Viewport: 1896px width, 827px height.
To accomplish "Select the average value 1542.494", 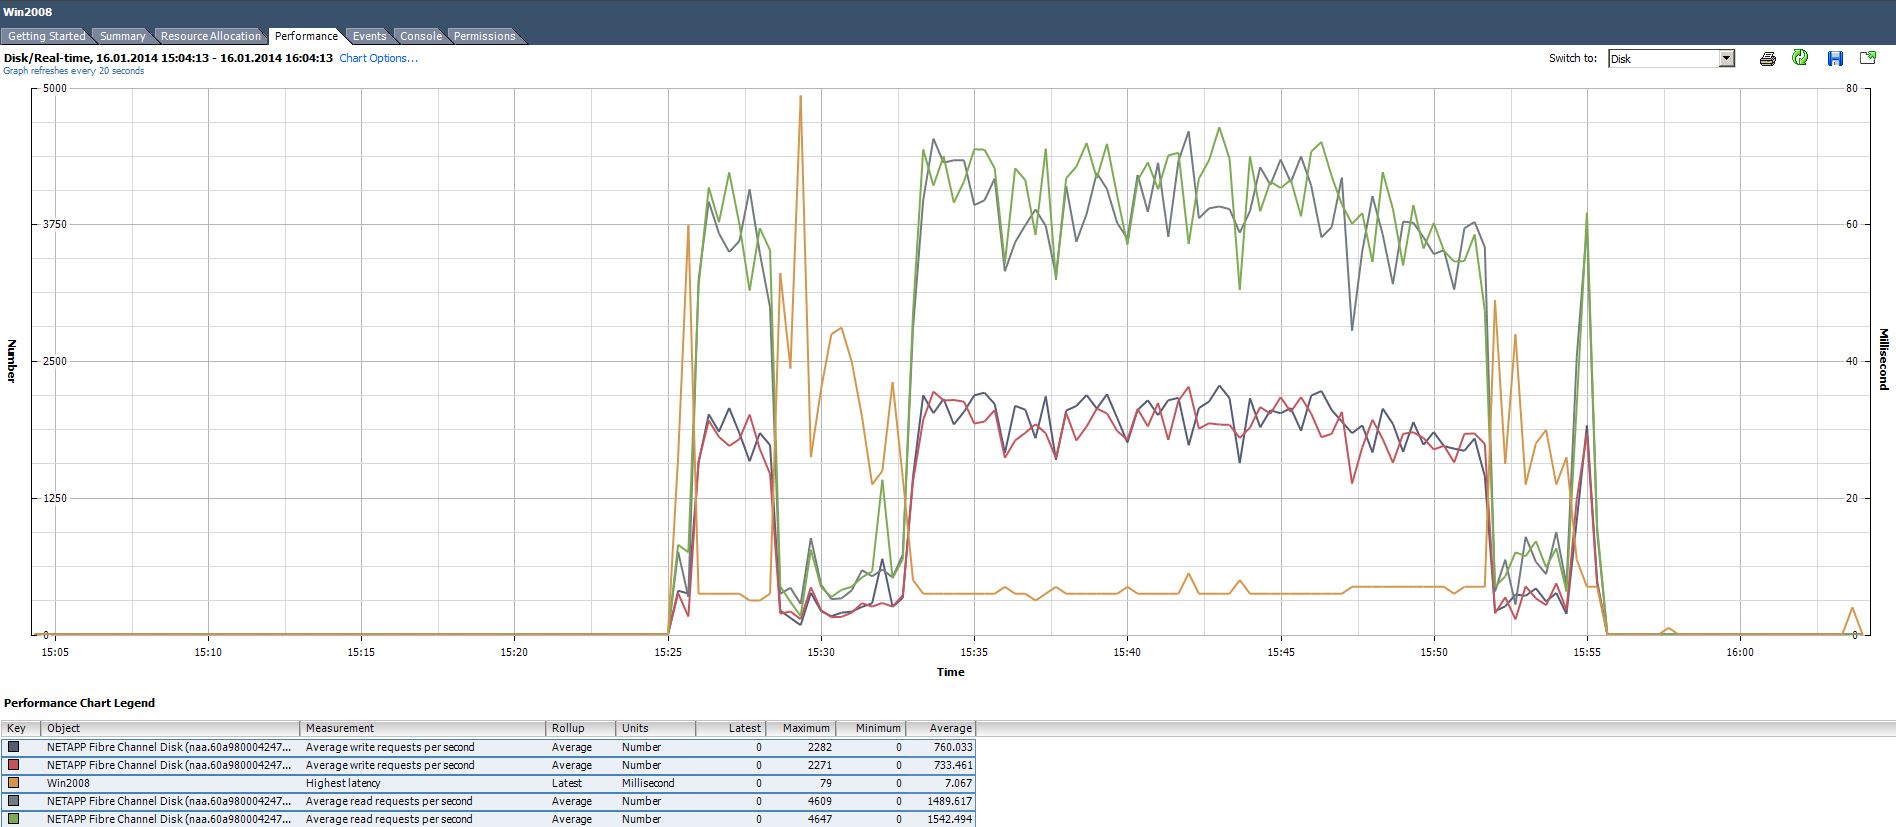I will (949, 819).
